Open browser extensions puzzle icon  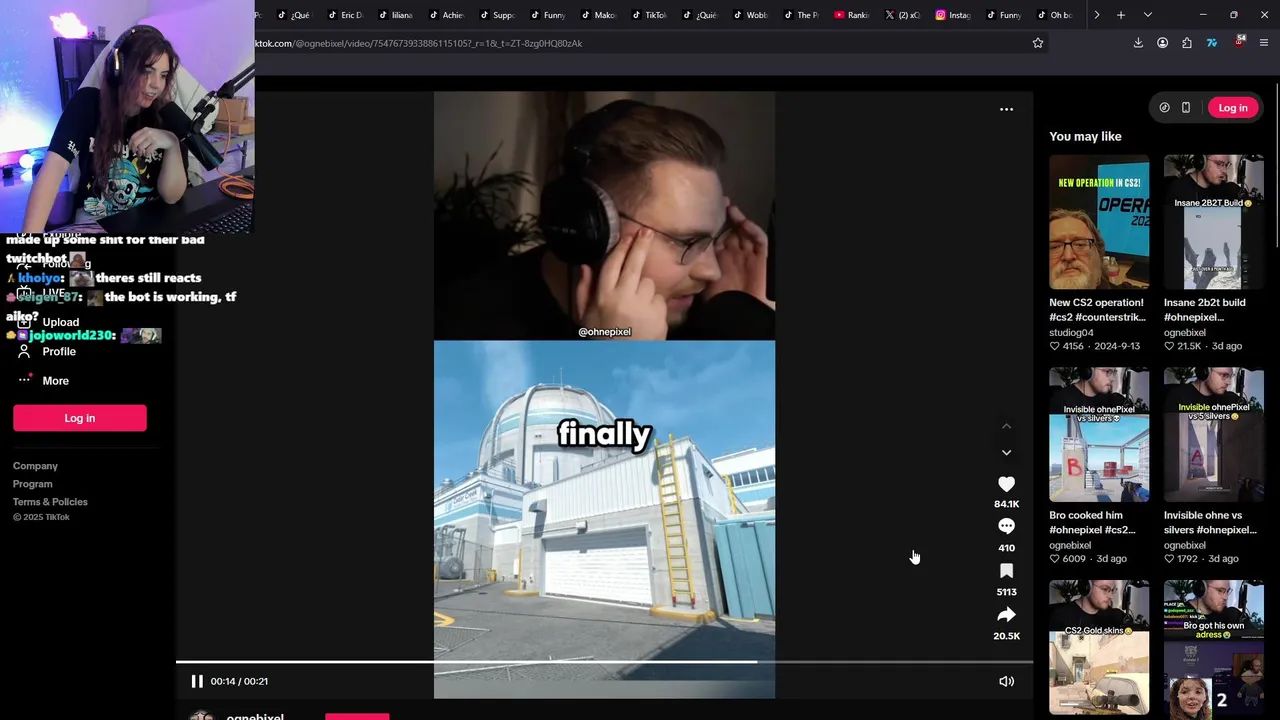click(1187, 43)
